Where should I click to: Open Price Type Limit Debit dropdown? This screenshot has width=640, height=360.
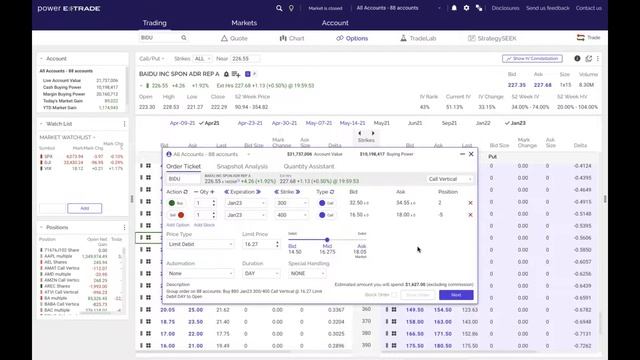pyautogui.click(x=200, y=244)
